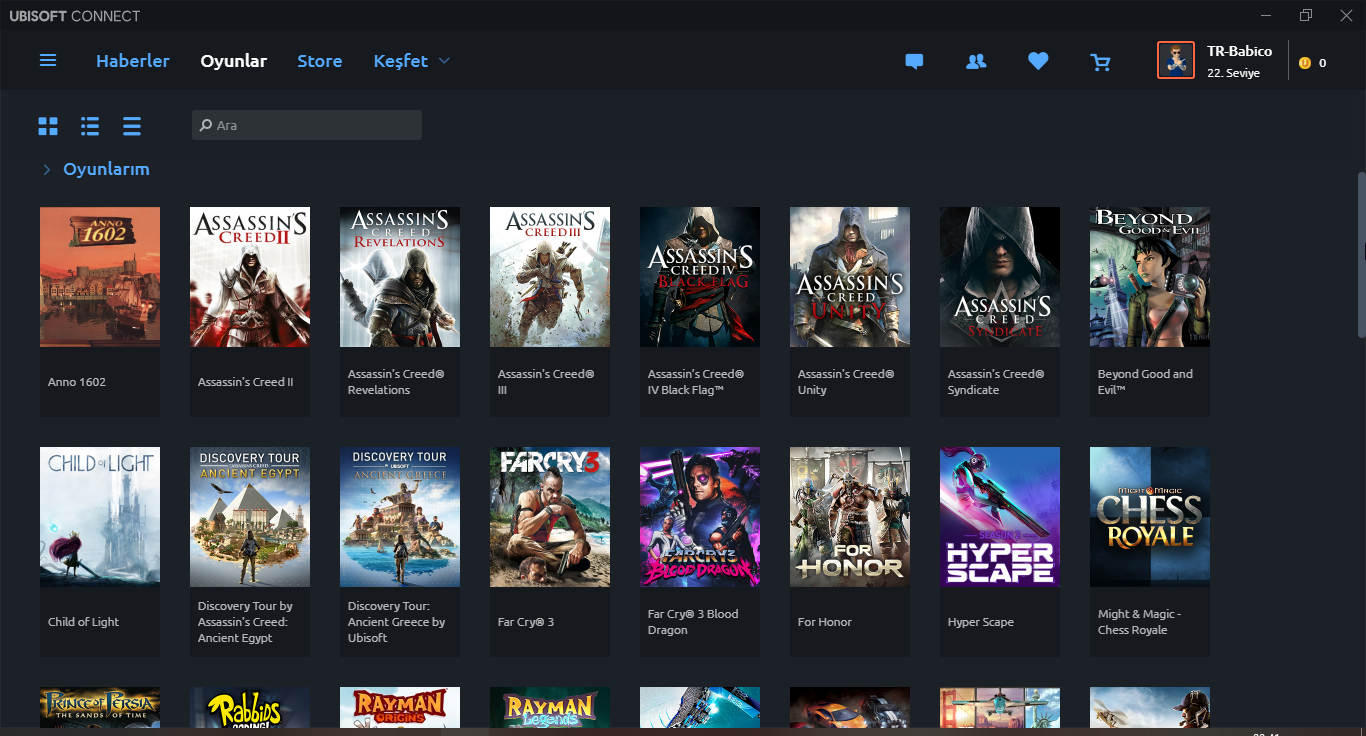Select the Oyunlar tab
This screenshot has height=736, width=1366.
click(x=233, y=61)
